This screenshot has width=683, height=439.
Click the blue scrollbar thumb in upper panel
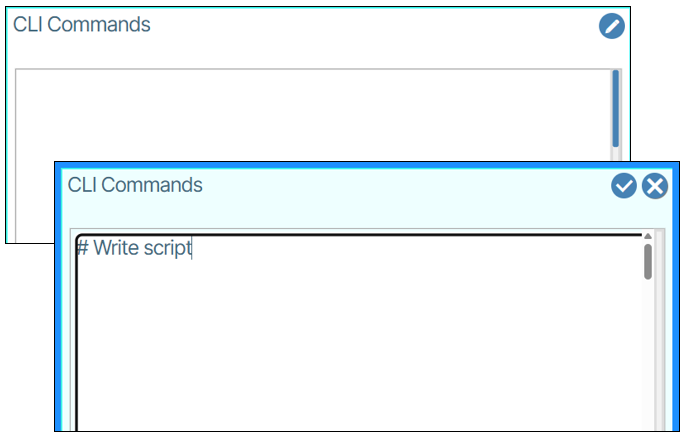(616, 107)
